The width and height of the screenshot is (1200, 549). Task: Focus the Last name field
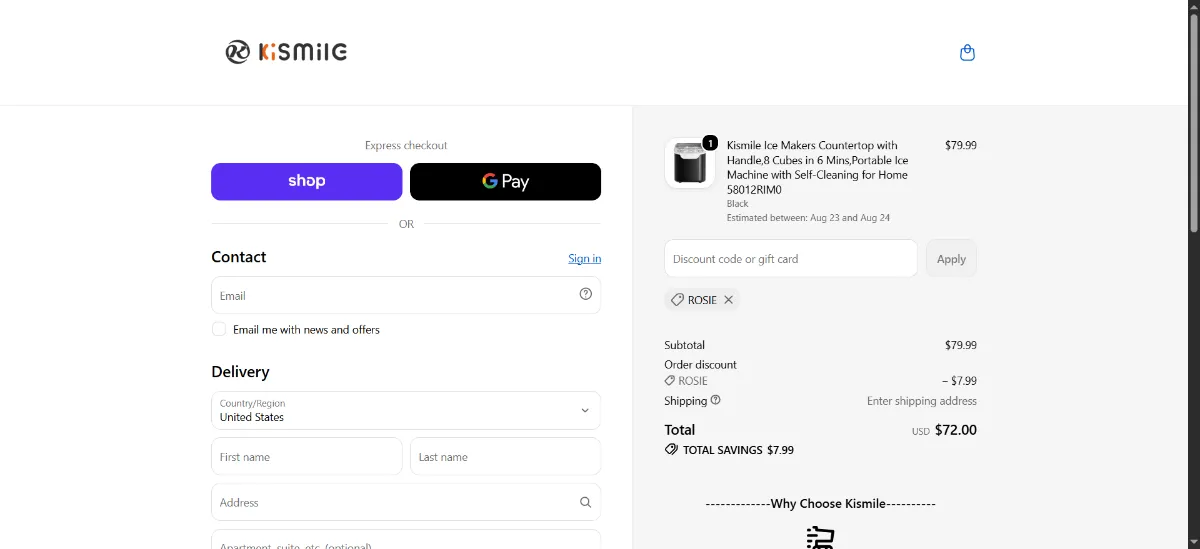506,456
